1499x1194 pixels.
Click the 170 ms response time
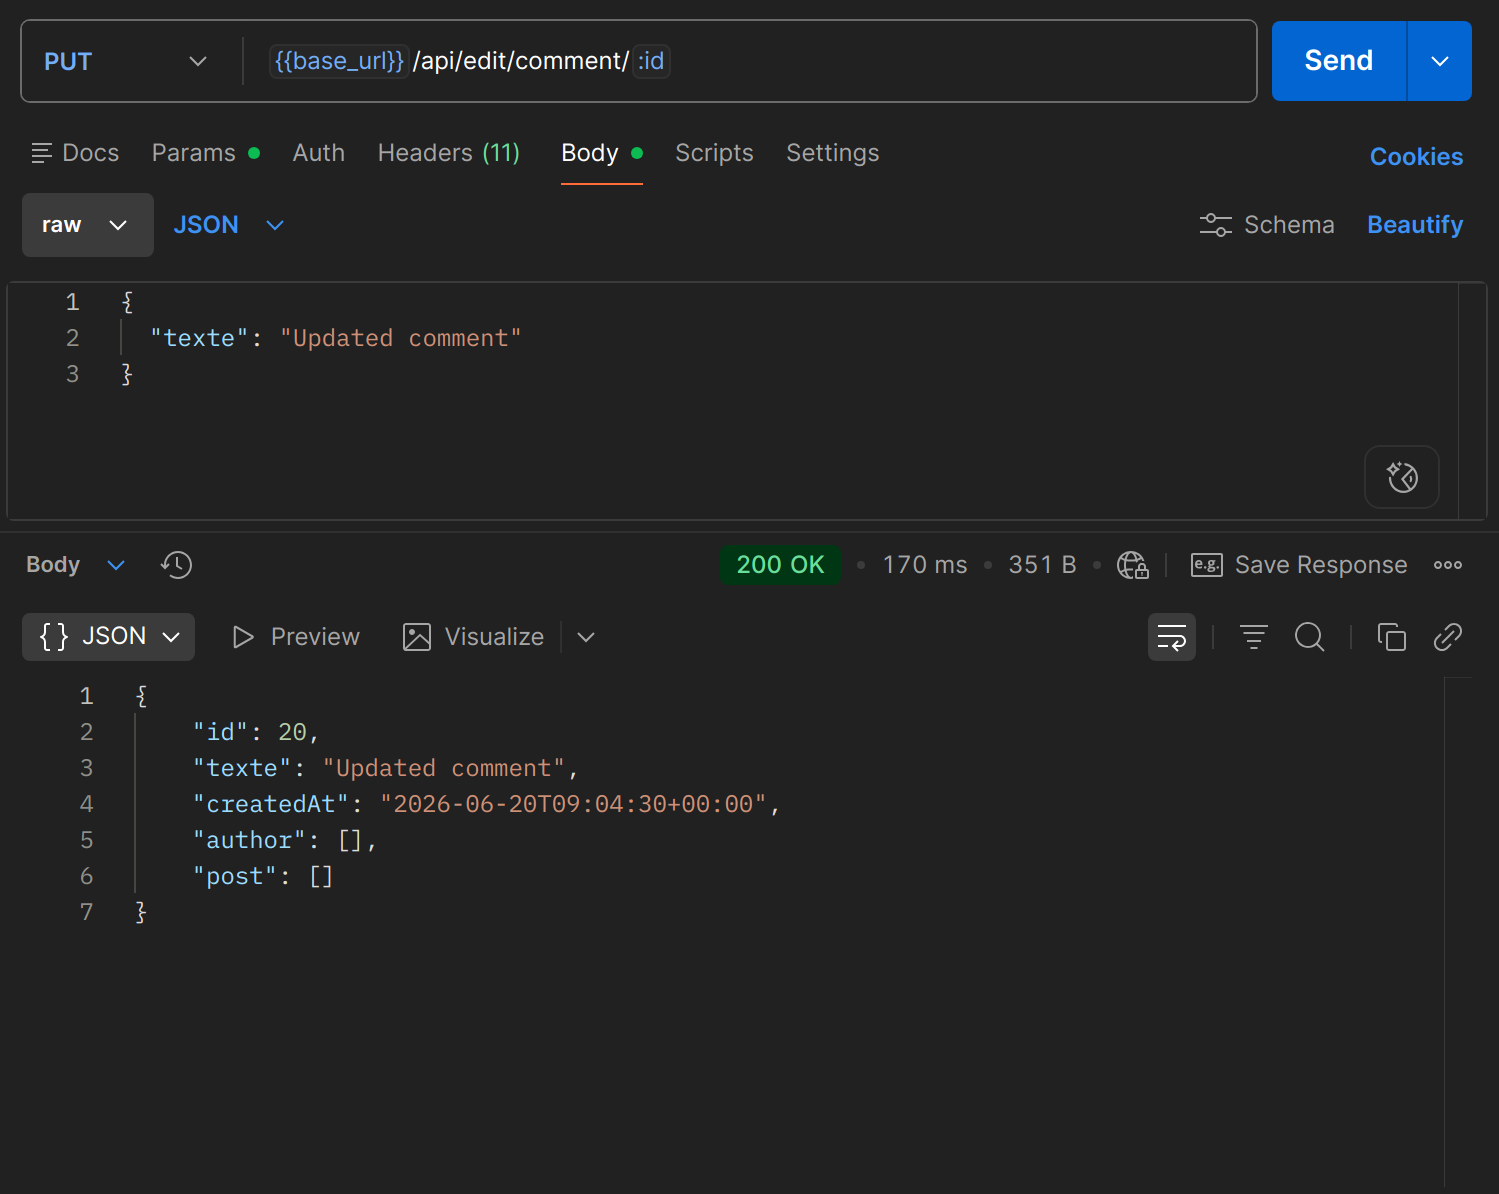[925, 565]
